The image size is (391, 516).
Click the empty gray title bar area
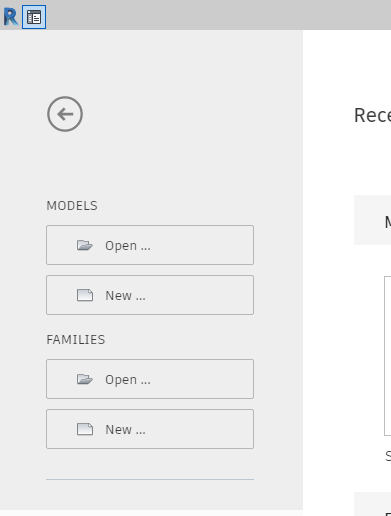(x=218, y=15)
